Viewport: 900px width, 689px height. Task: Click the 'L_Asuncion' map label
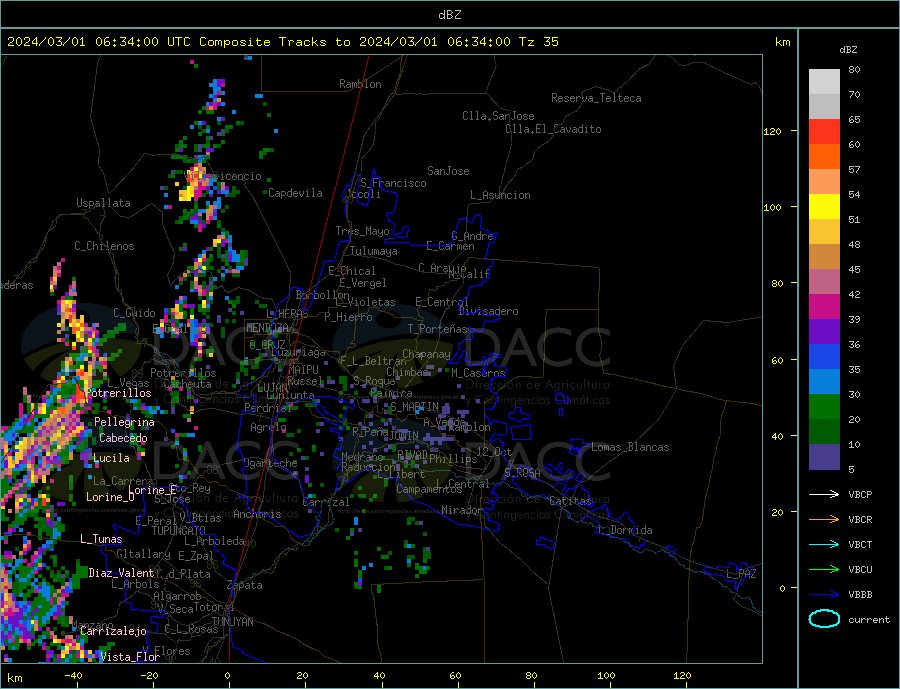(x=500, y=195)
